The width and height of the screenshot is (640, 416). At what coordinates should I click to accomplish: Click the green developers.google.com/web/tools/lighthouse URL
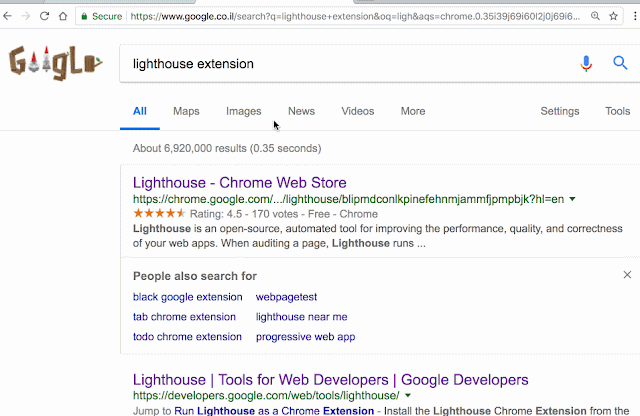(x=266, y=395)
